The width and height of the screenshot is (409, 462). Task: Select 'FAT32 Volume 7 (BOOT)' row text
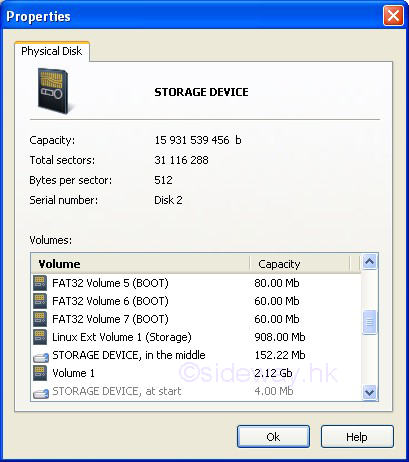[x=110, y=319]
